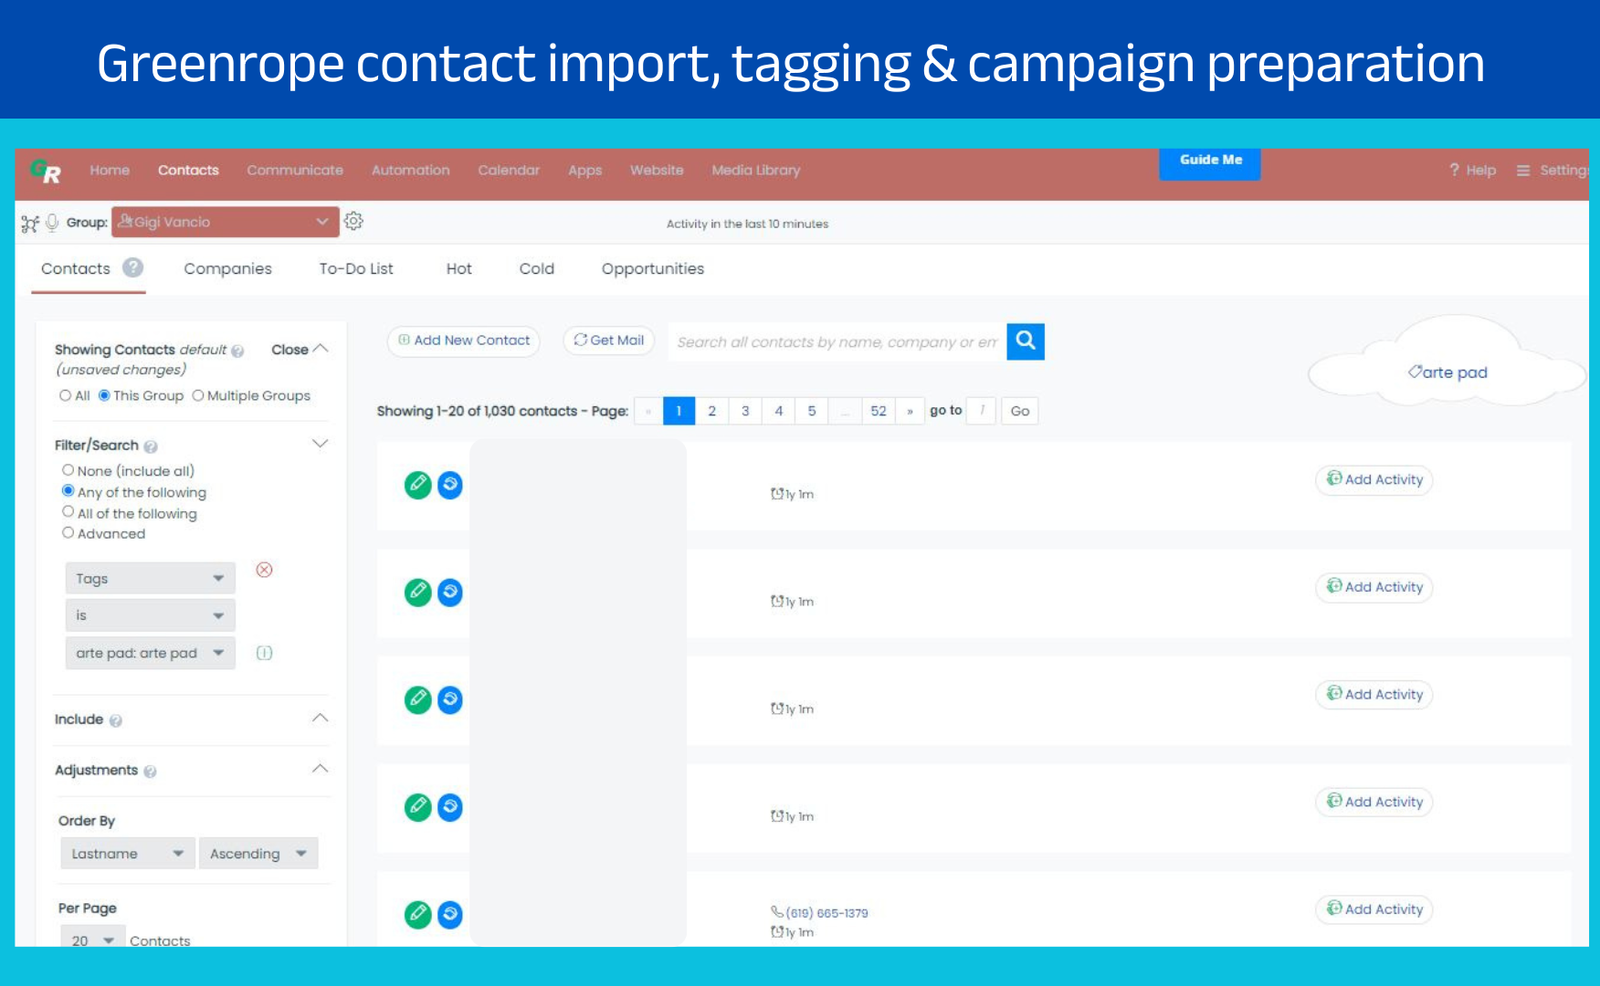Viewport: 1600px width, 986px height.
Task: Open the Gigi Vancio group dropdown
Action: [x=225, y=222]
